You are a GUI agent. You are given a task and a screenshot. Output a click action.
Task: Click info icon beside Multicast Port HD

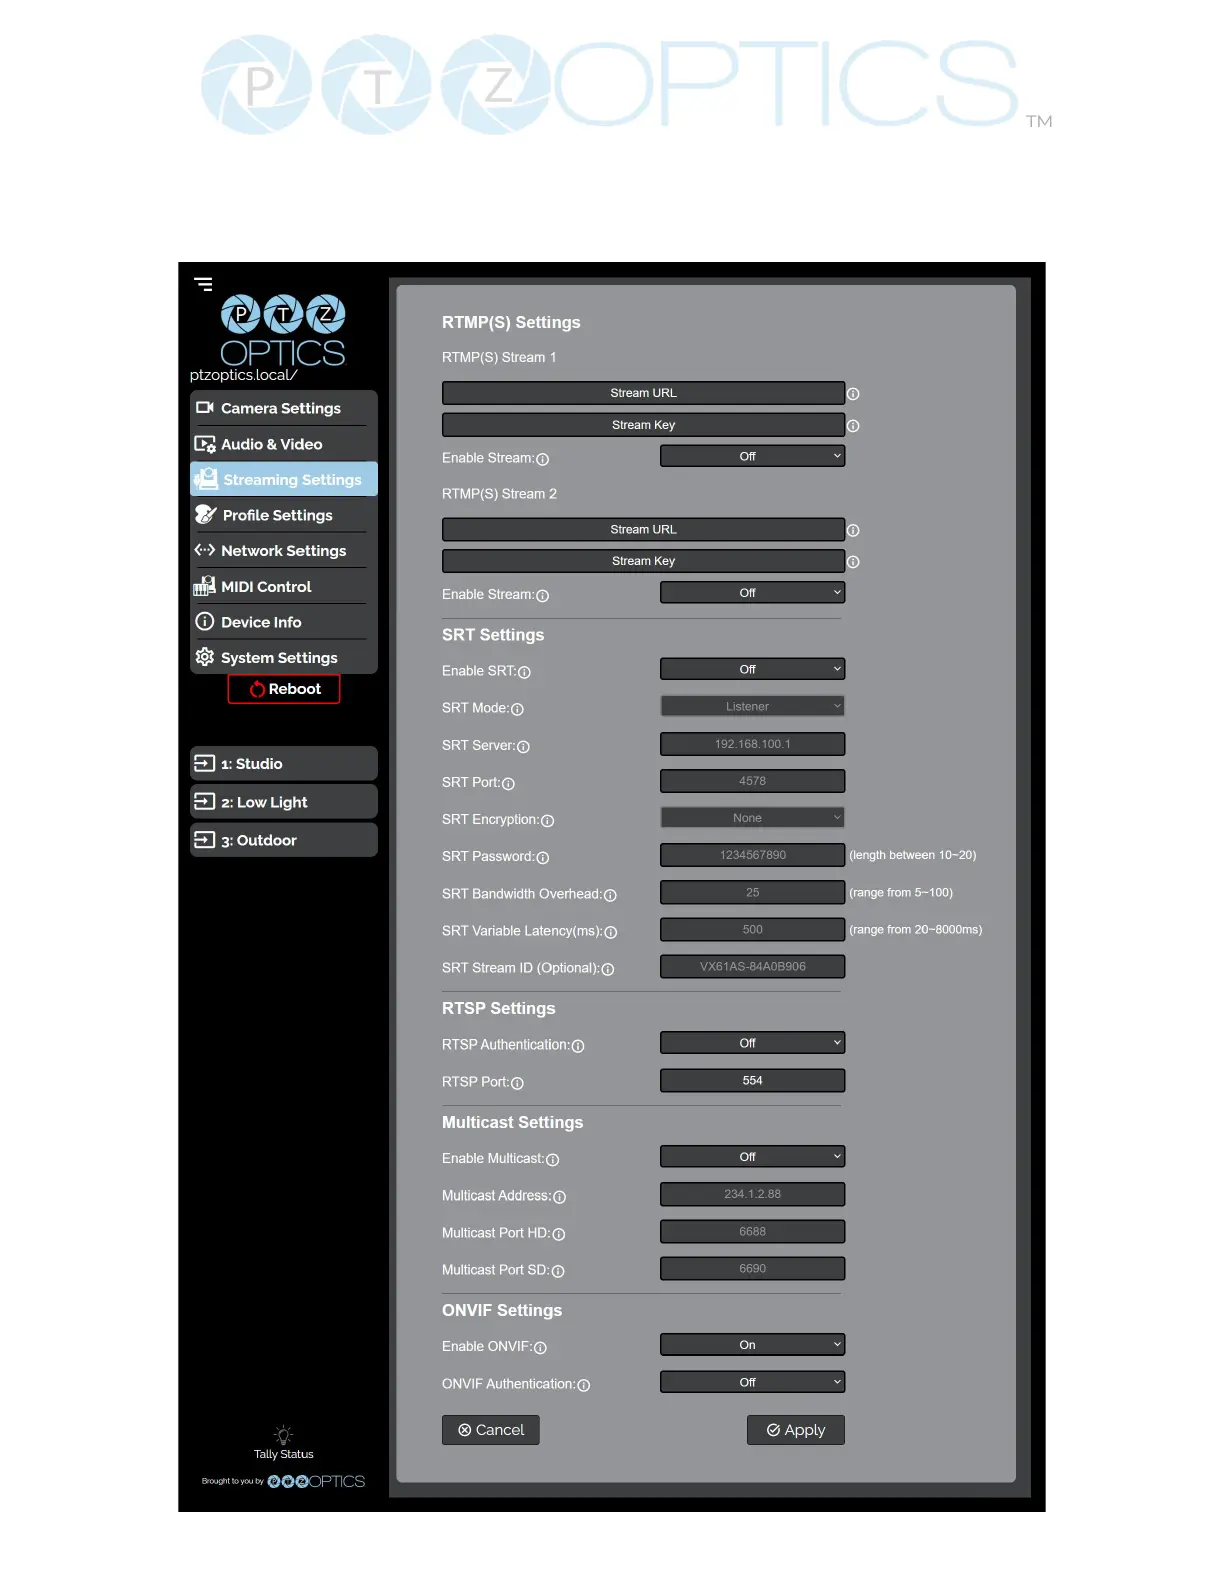tap(559, 1235)
